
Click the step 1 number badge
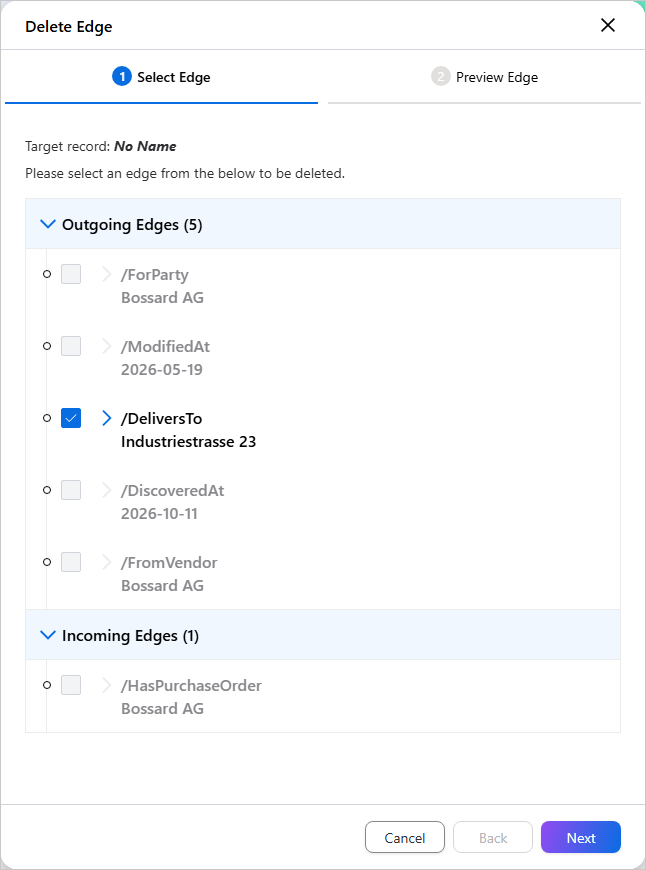(122, 77)
